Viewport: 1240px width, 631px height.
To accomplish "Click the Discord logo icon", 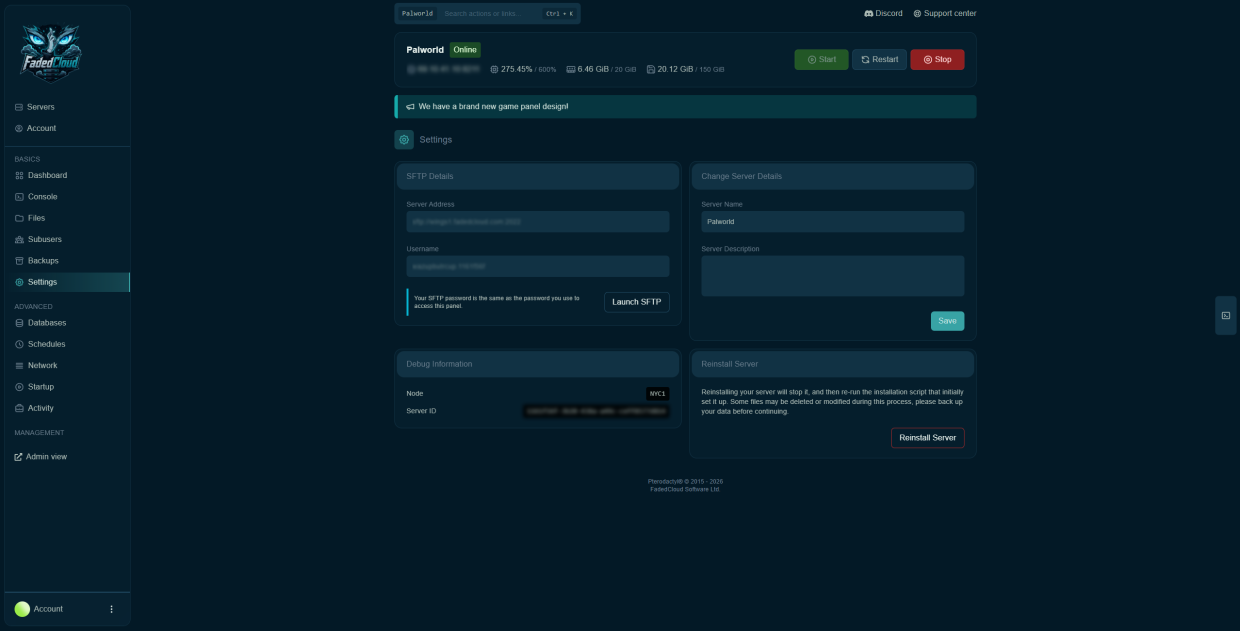I will pos(869,14).
